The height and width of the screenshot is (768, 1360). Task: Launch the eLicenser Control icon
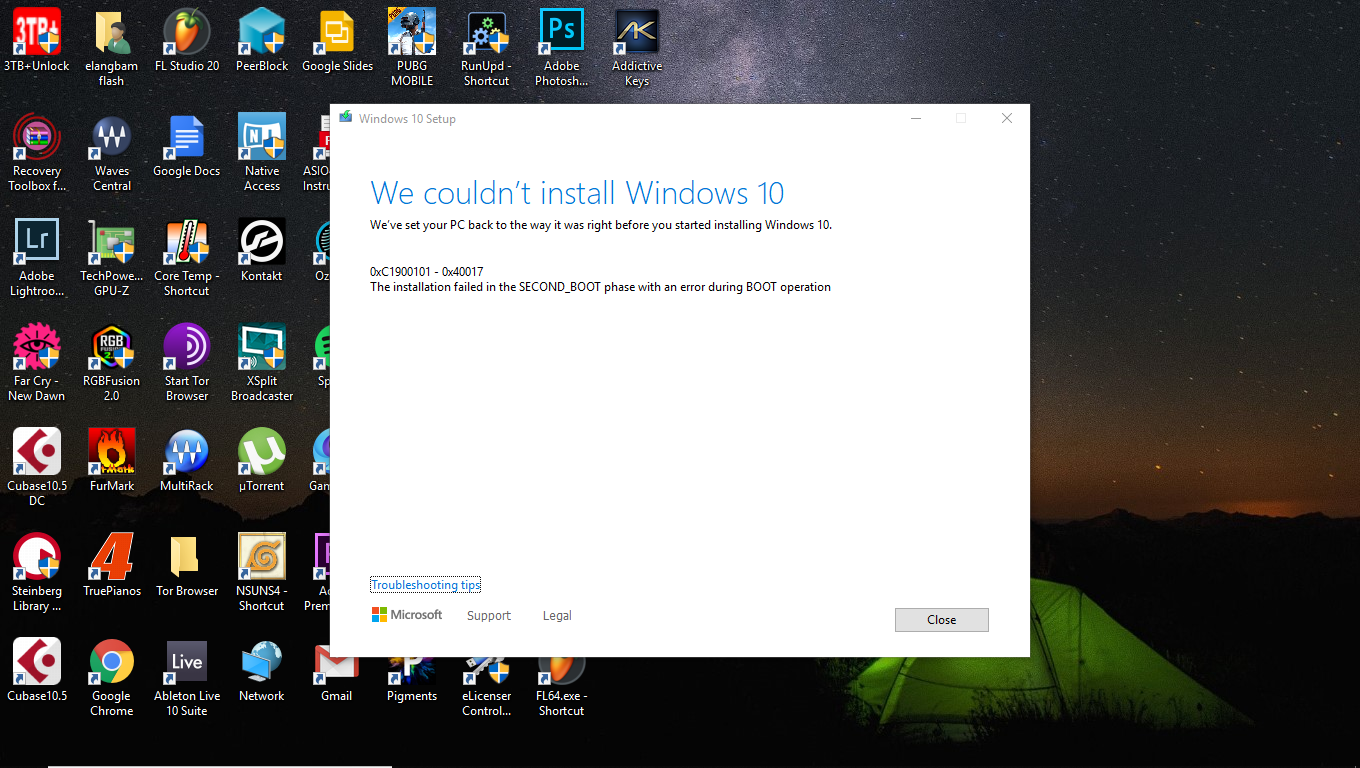[x=487, y=688]
